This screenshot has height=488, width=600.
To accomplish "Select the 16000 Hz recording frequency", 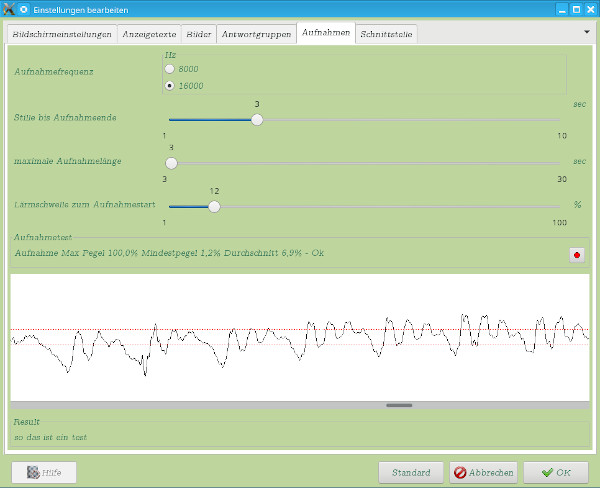I will click(170, 86).
